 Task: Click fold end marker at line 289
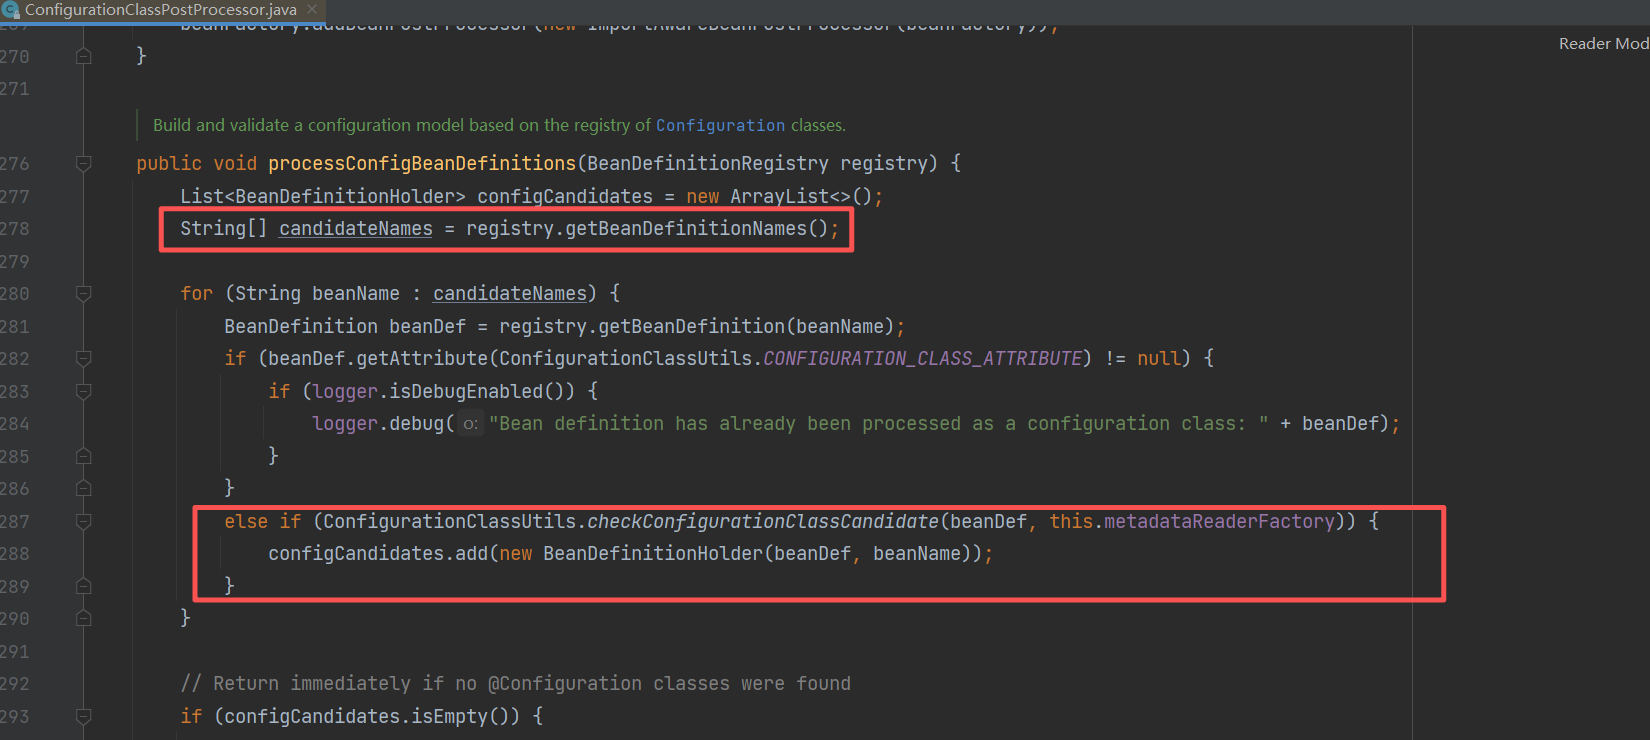84,586
